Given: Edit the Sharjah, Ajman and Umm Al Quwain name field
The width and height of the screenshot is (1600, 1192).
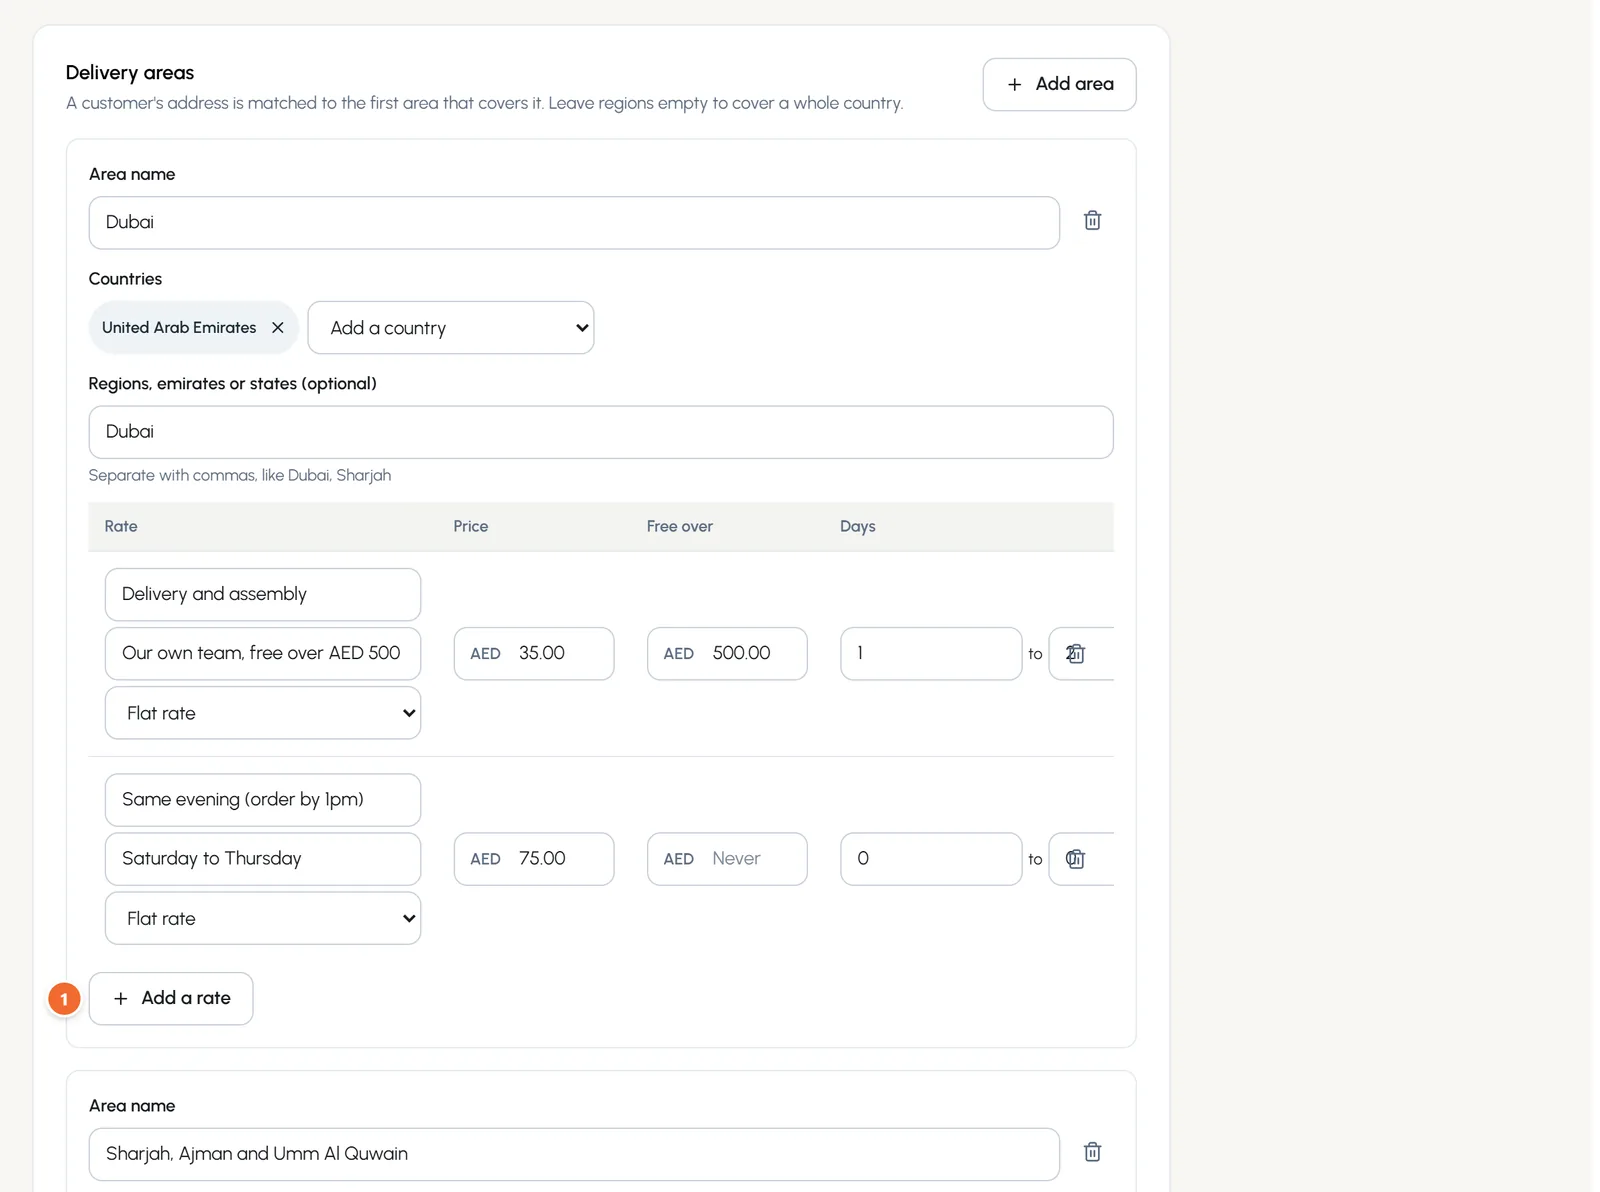Looking at the screenshot, I should point(574,1154).
